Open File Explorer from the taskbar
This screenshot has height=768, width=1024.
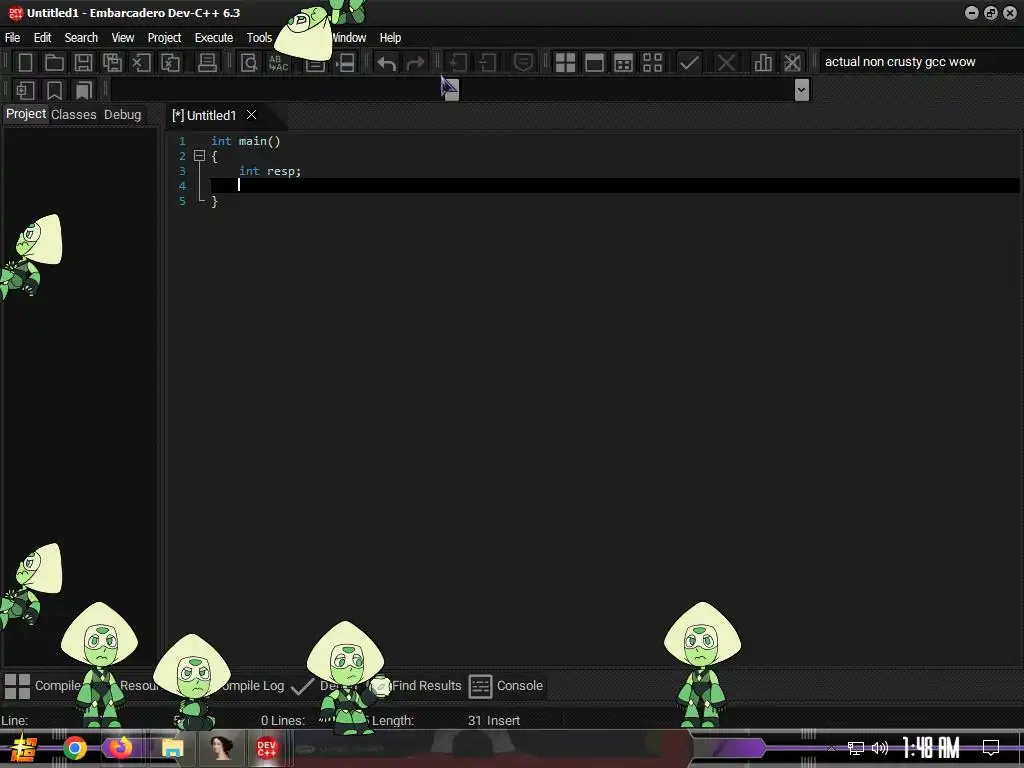[172, 748]
